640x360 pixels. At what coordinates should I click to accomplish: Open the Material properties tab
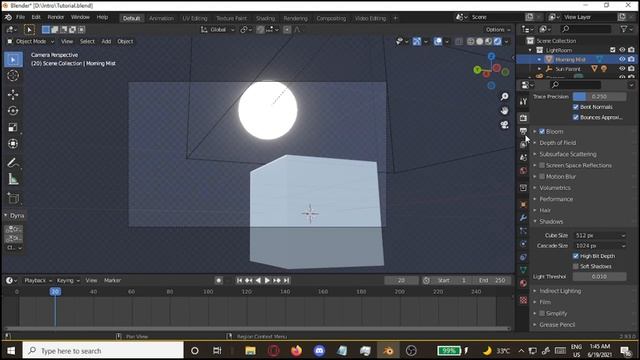point(523,283)
